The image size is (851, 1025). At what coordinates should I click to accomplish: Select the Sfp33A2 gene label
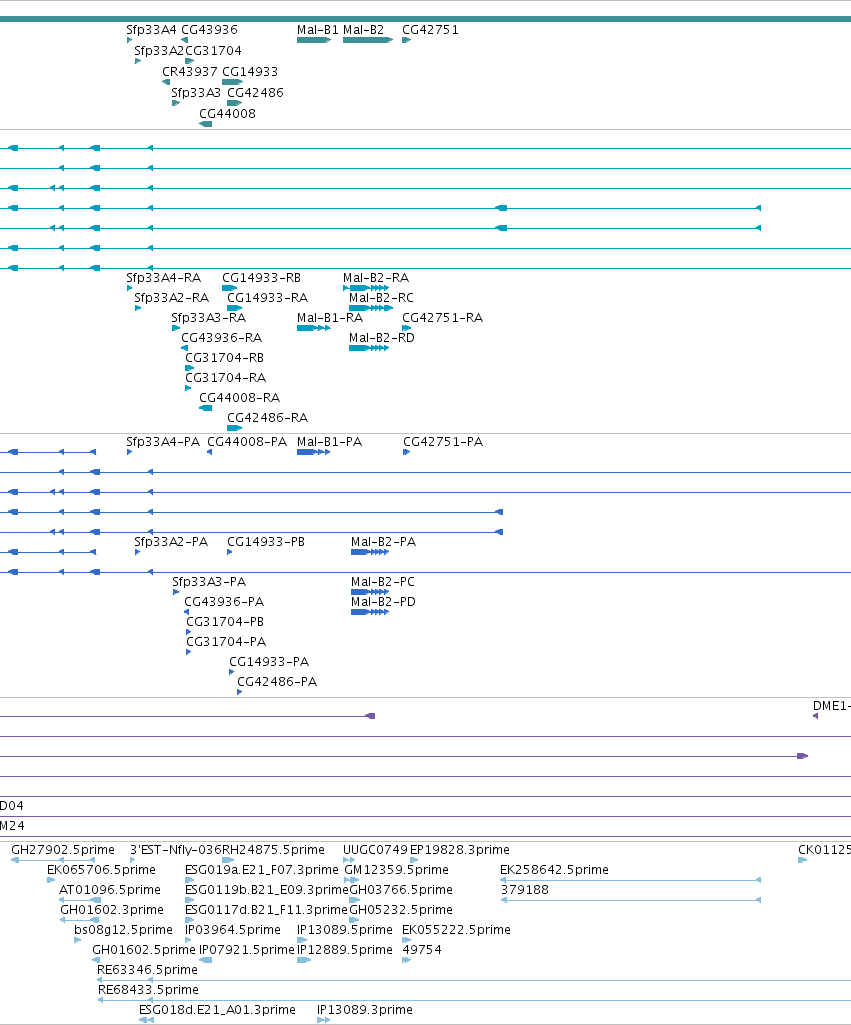coord(159,51)
